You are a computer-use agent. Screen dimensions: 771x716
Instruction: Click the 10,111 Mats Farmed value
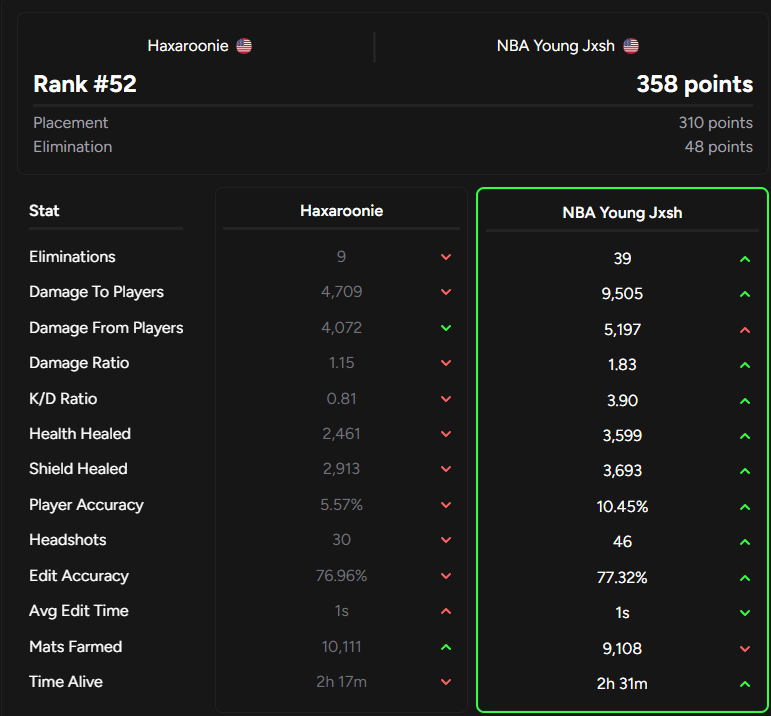[341, 647]
